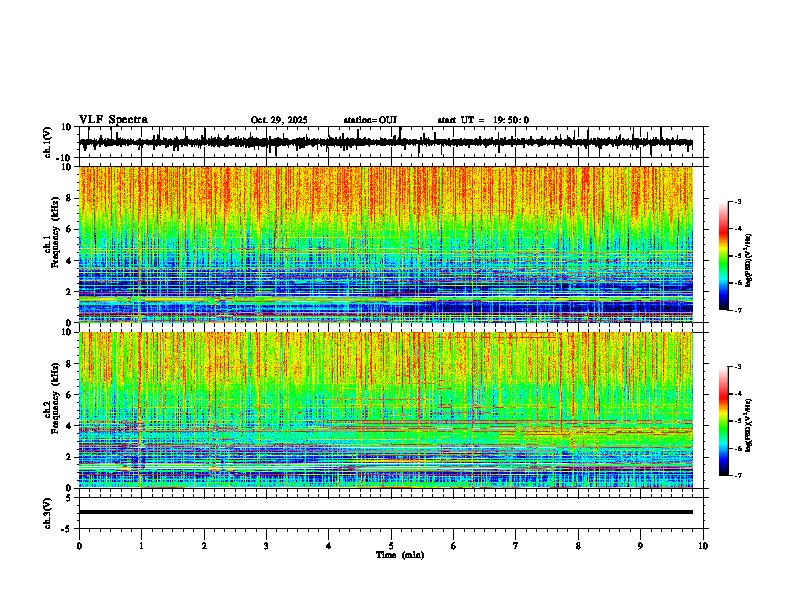Click time axis tick label "0"

79,546
